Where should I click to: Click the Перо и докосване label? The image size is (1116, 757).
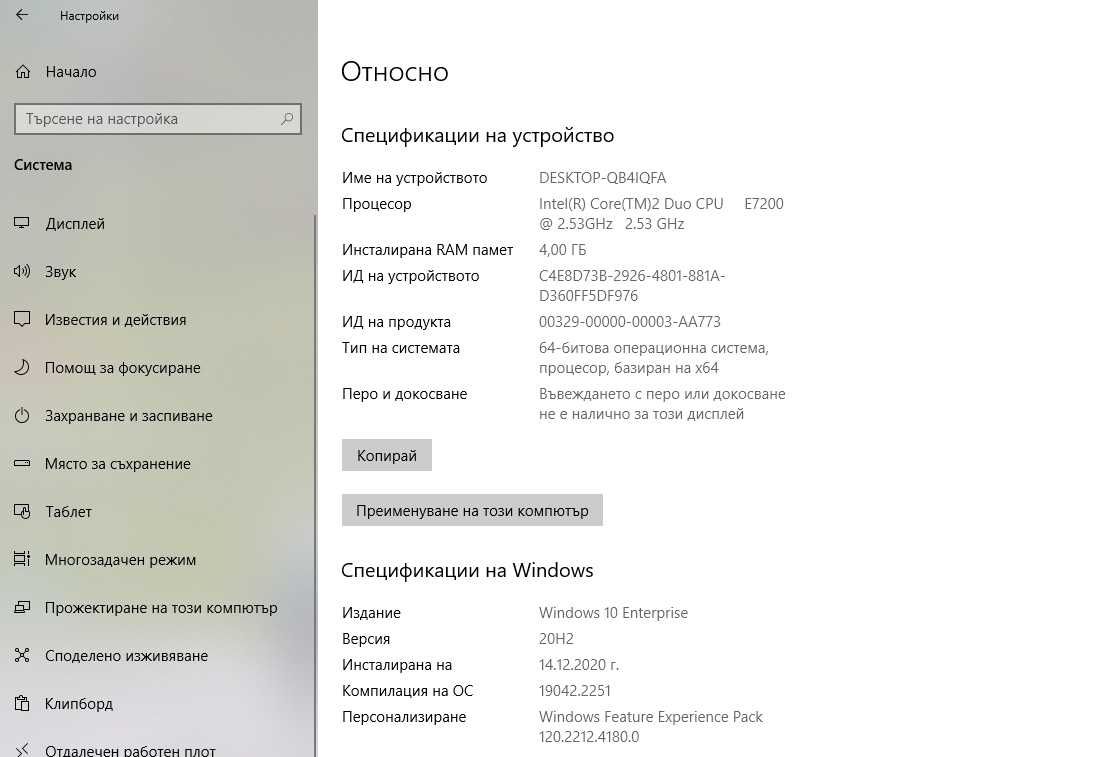click(404, 393)
